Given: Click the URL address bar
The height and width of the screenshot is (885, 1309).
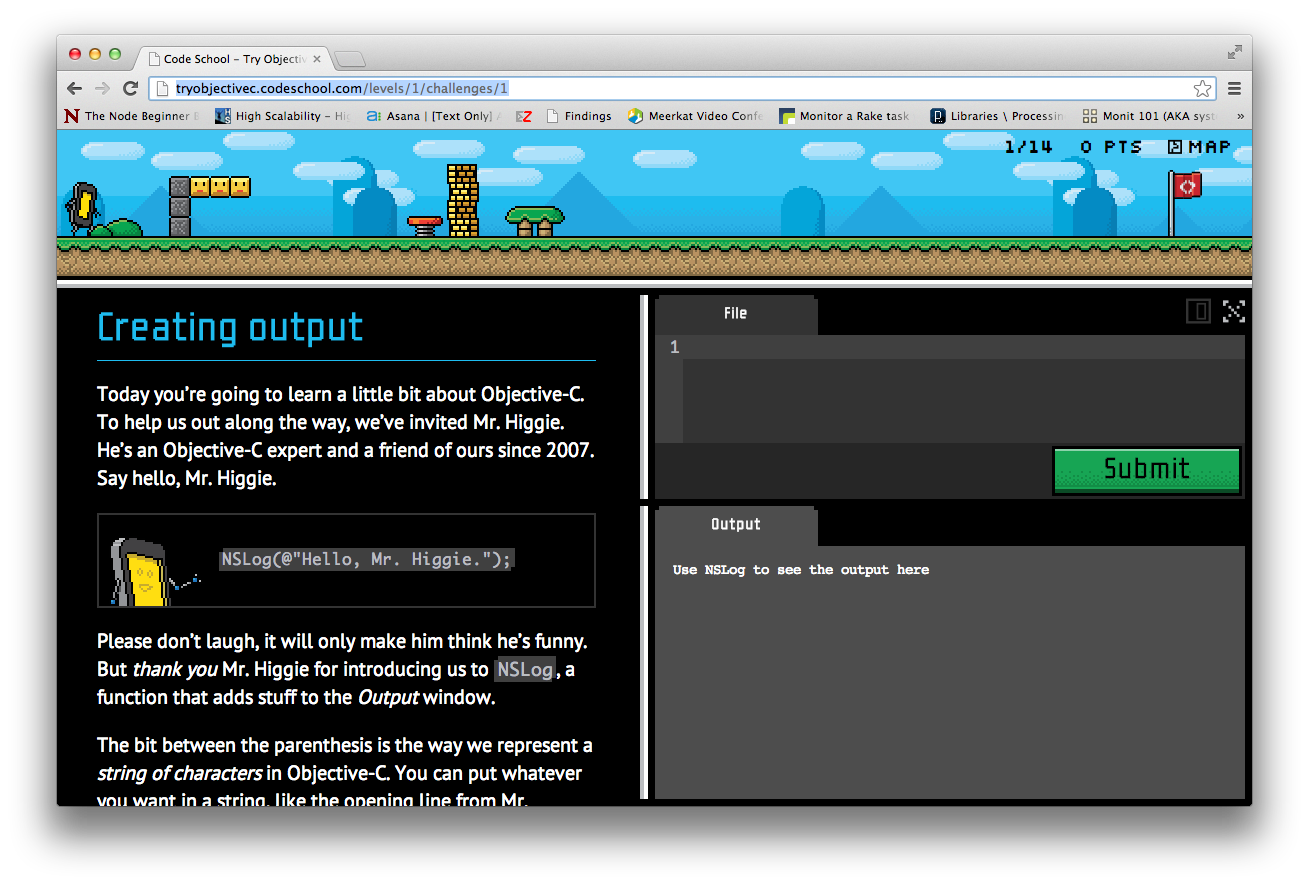Looking at the screenshot, I should pyautogui.click(x=680, y=88).
